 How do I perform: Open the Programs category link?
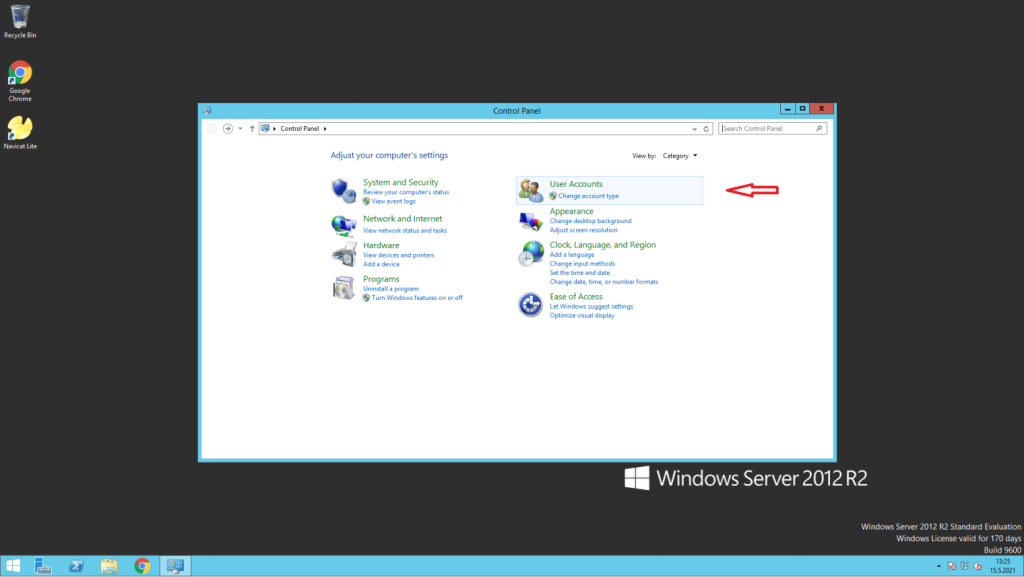click(381, 279)
